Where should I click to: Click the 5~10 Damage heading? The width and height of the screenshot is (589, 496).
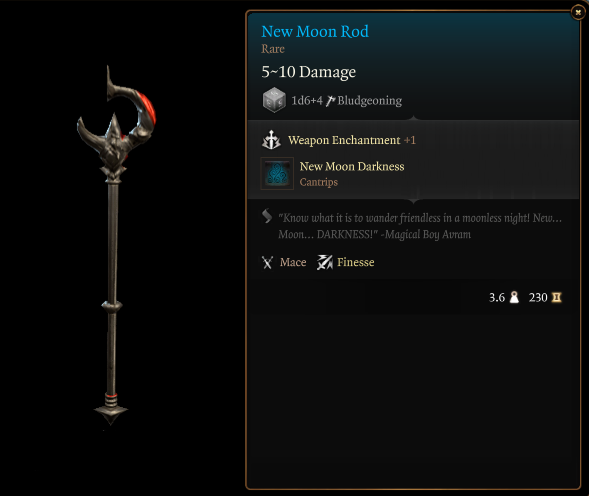point(309,72)
